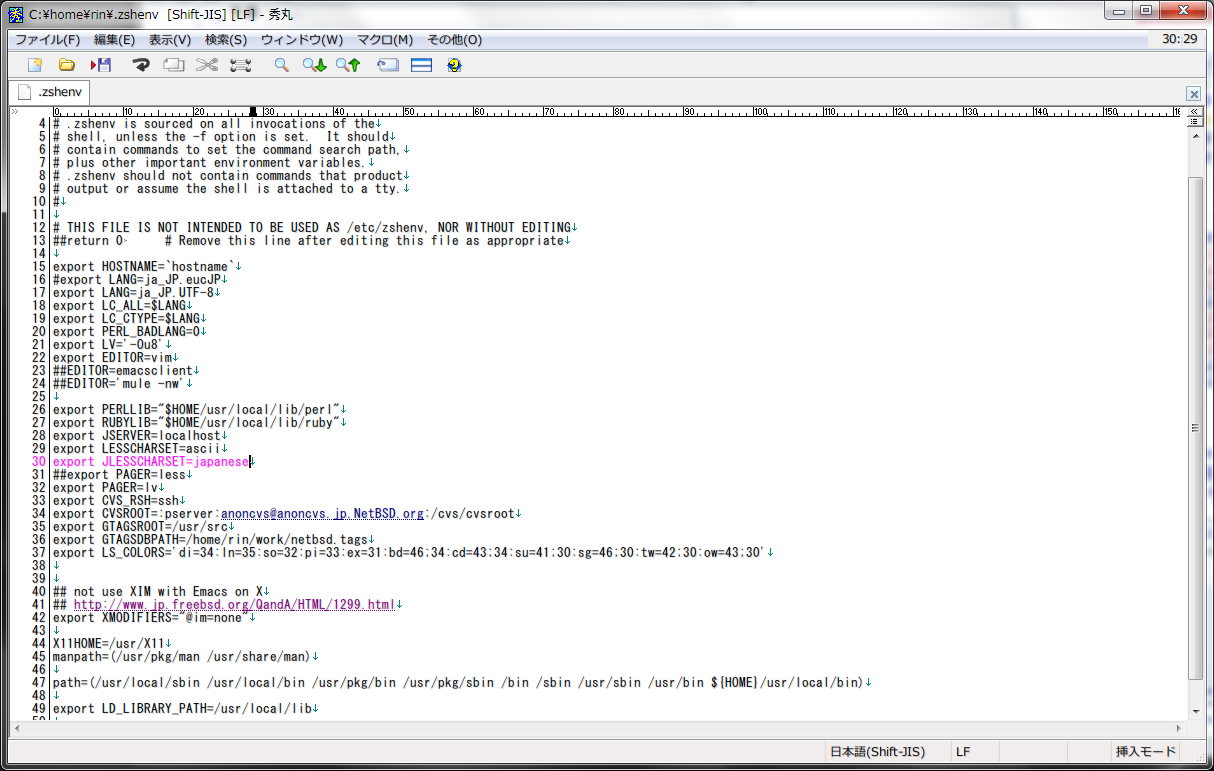Open the www.jp.freebsd.org QandA link
1214x771 pixels.
pyautogui.click(x=235, y=604)
